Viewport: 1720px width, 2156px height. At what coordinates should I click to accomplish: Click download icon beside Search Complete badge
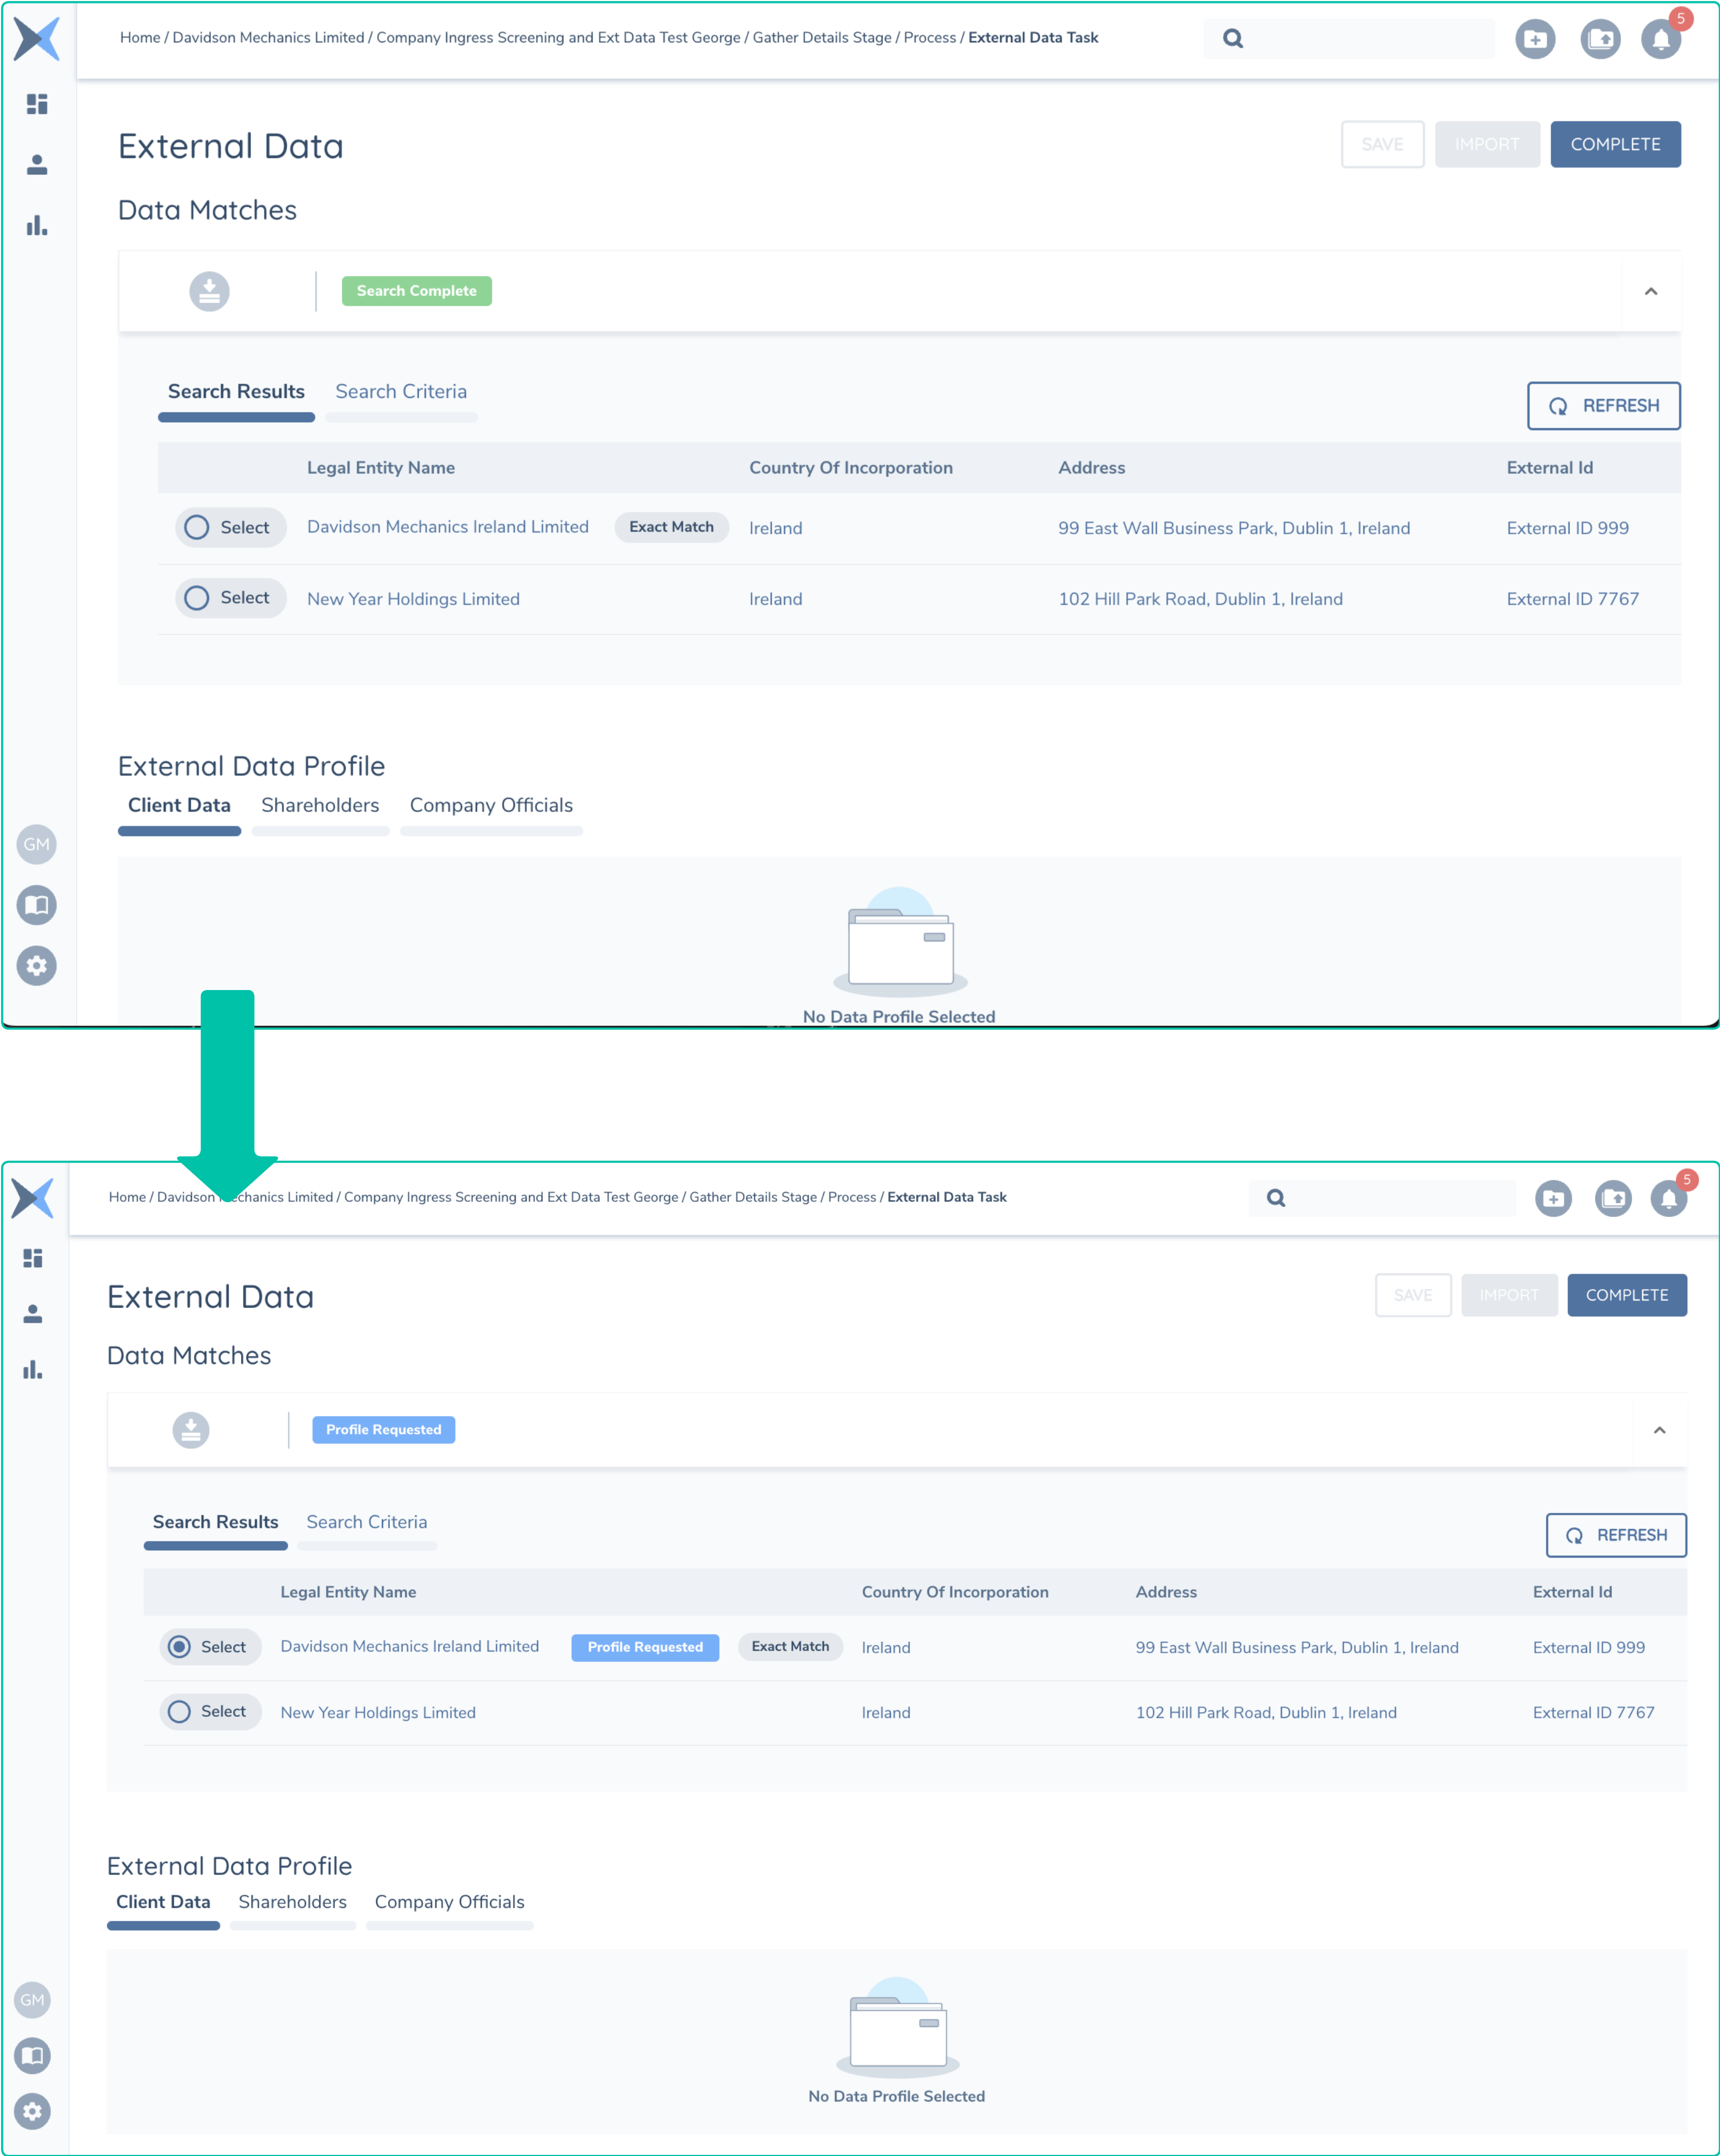209,291
